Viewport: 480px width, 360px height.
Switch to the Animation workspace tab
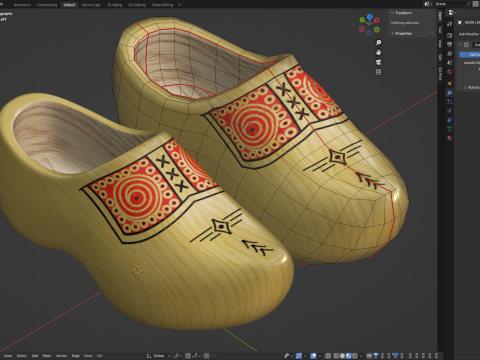click(22, 5)
